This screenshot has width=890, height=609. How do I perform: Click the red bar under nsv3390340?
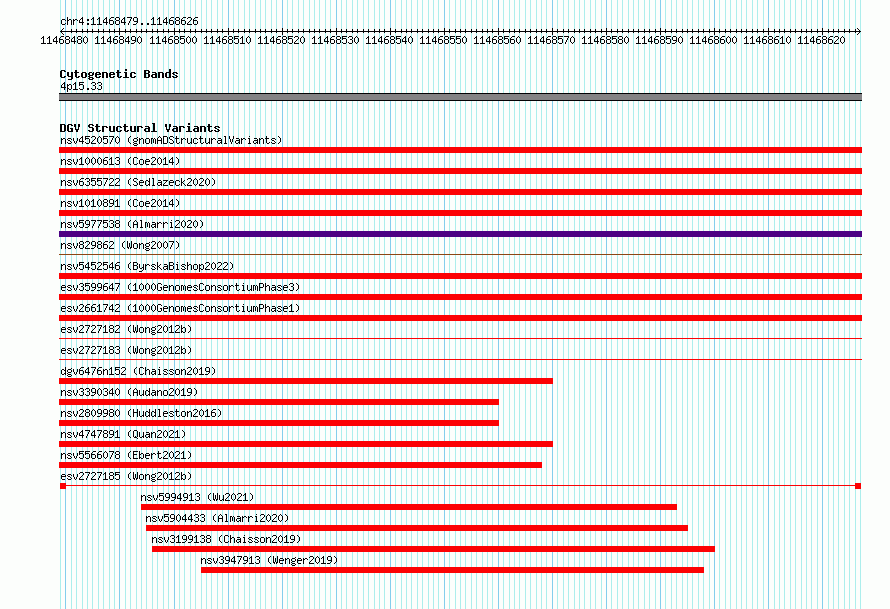point(279,402)
